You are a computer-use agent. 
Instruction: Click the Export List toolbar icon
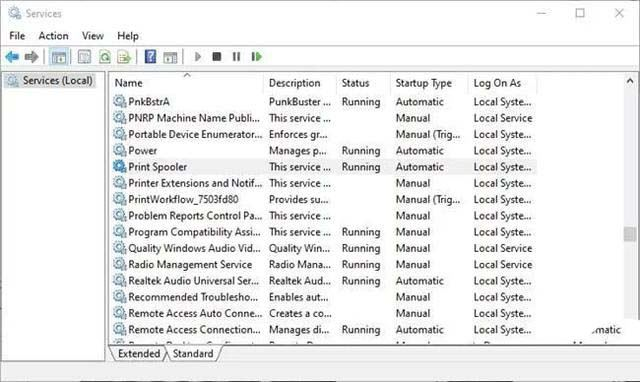124,57
